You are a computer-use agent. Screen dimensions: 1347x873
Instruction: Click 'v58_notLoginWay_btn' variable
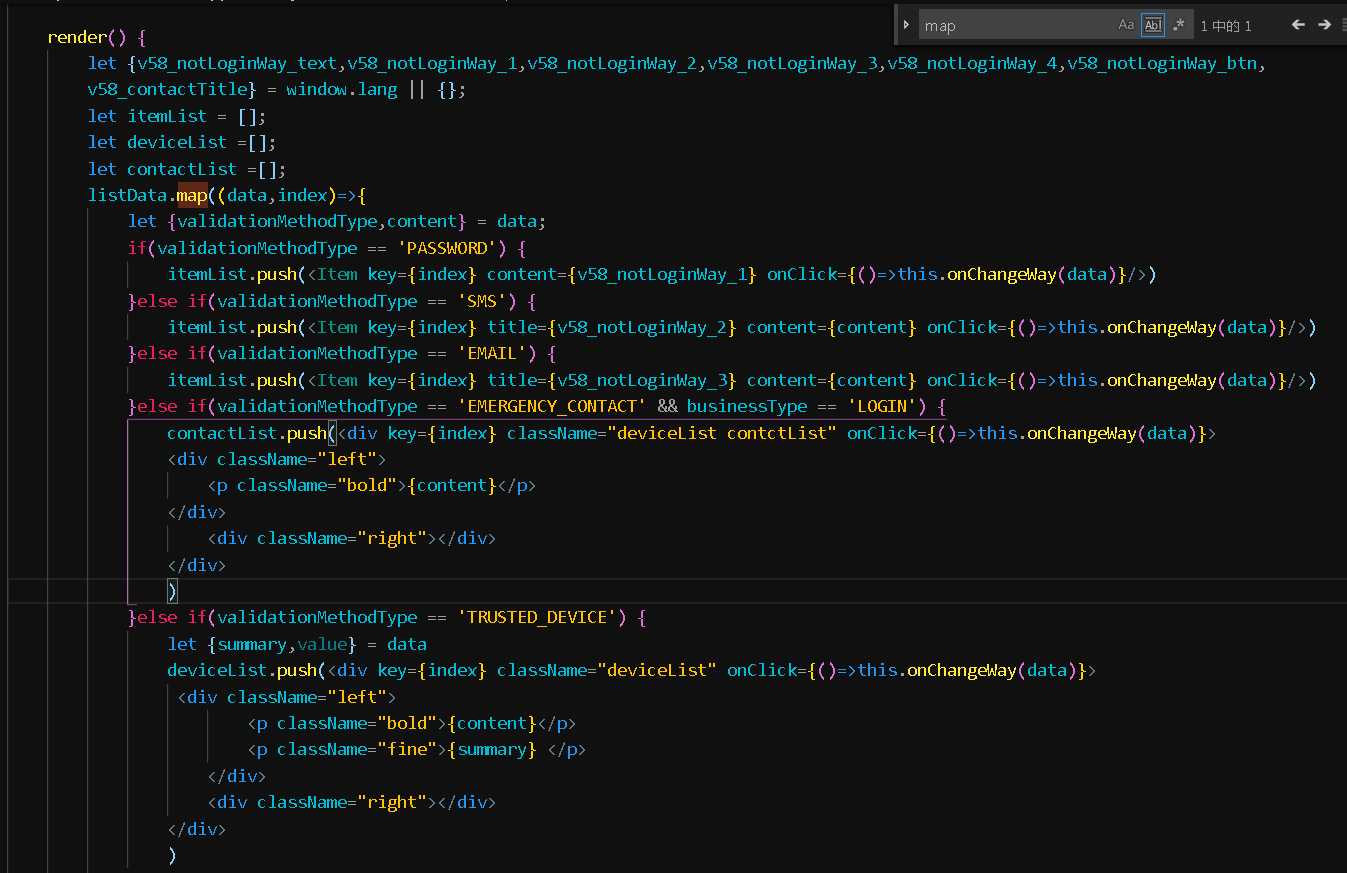[x=1161, y=63]
